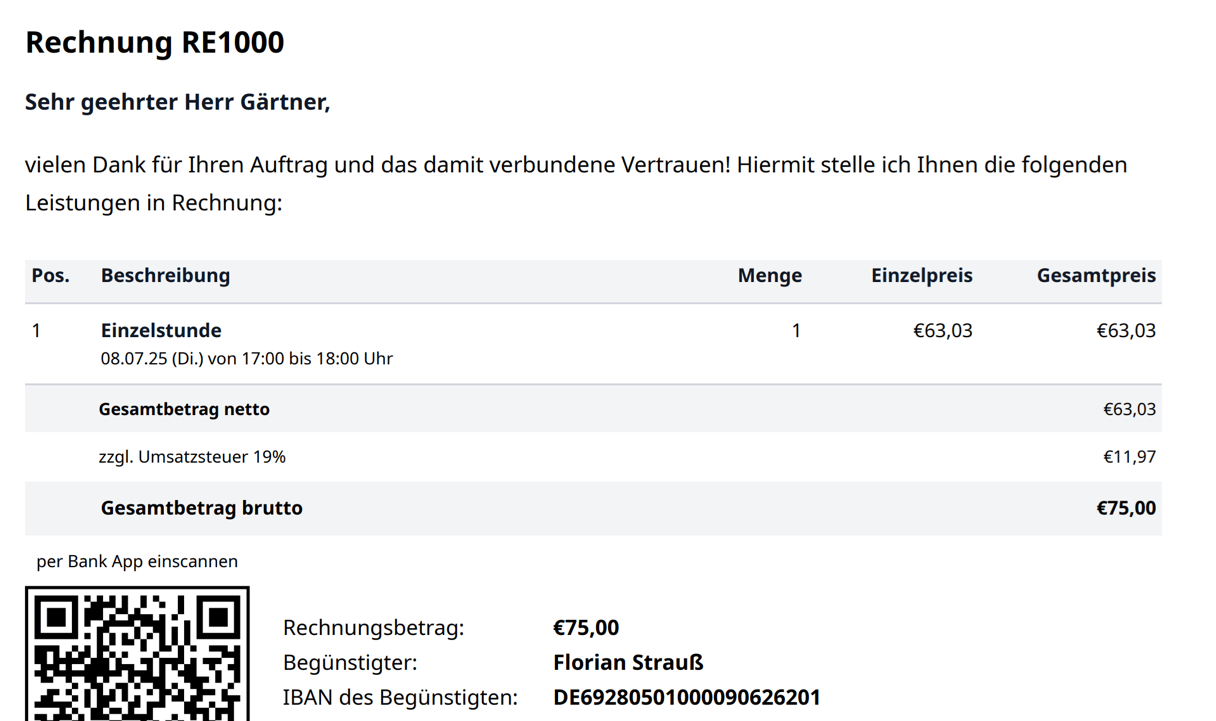Screen dimensions: 1216x721
Task: Select the Gesamtbetrag brutto total row
Action: (x=202, y=508)
